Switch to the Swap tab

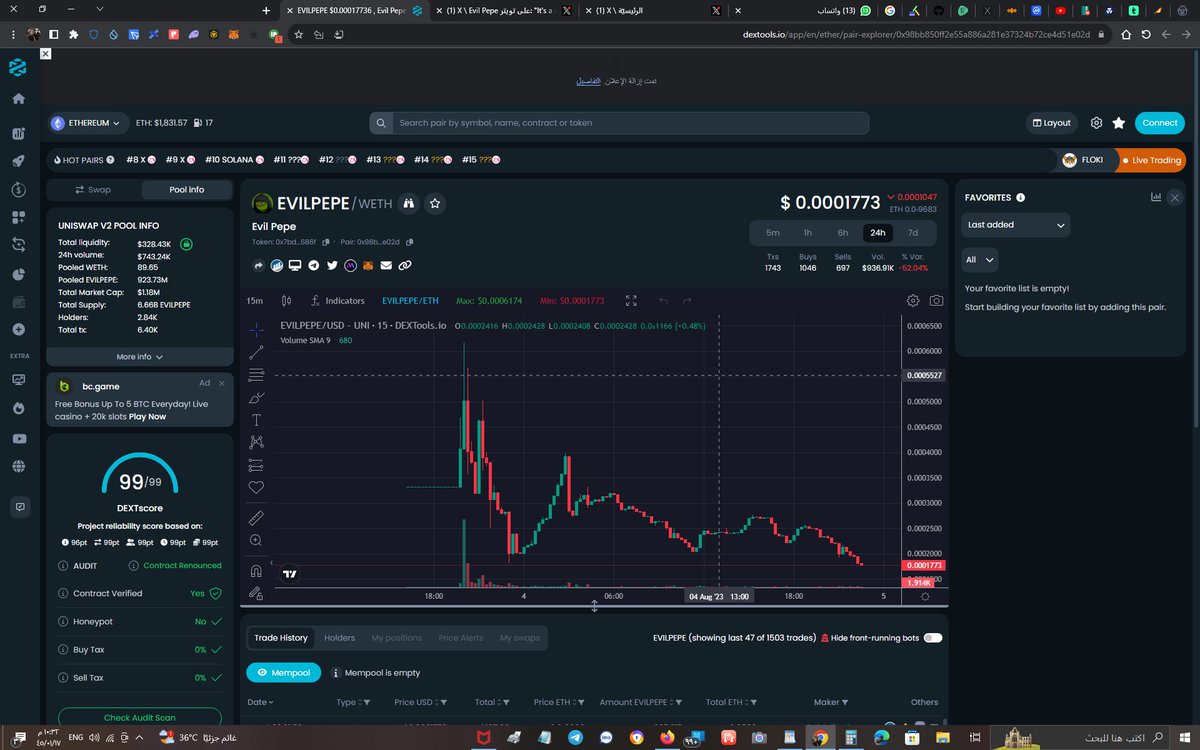pos(93,189)
